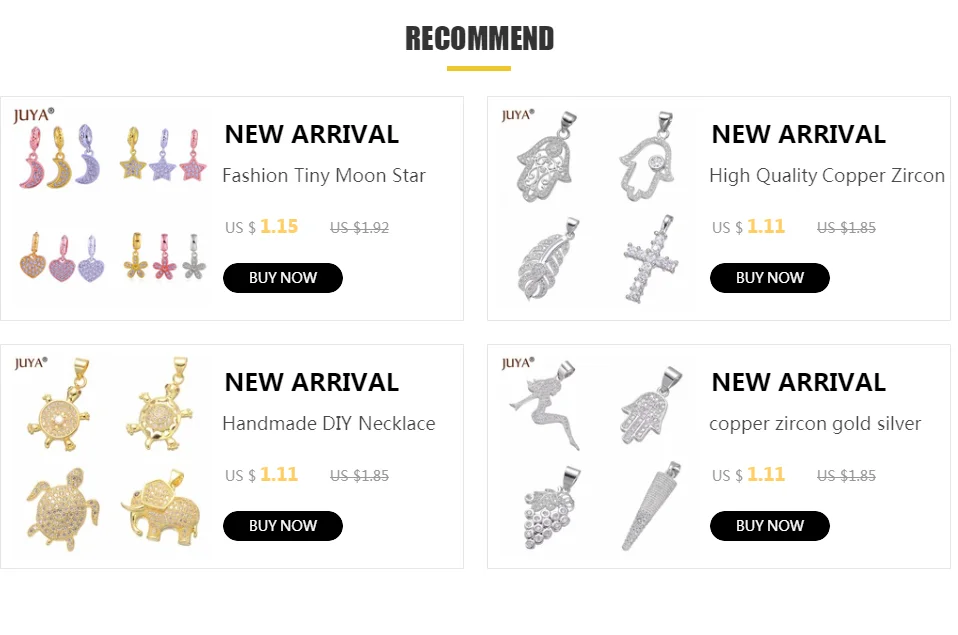Click the RECOMMEND section heading

click(479, 39)
